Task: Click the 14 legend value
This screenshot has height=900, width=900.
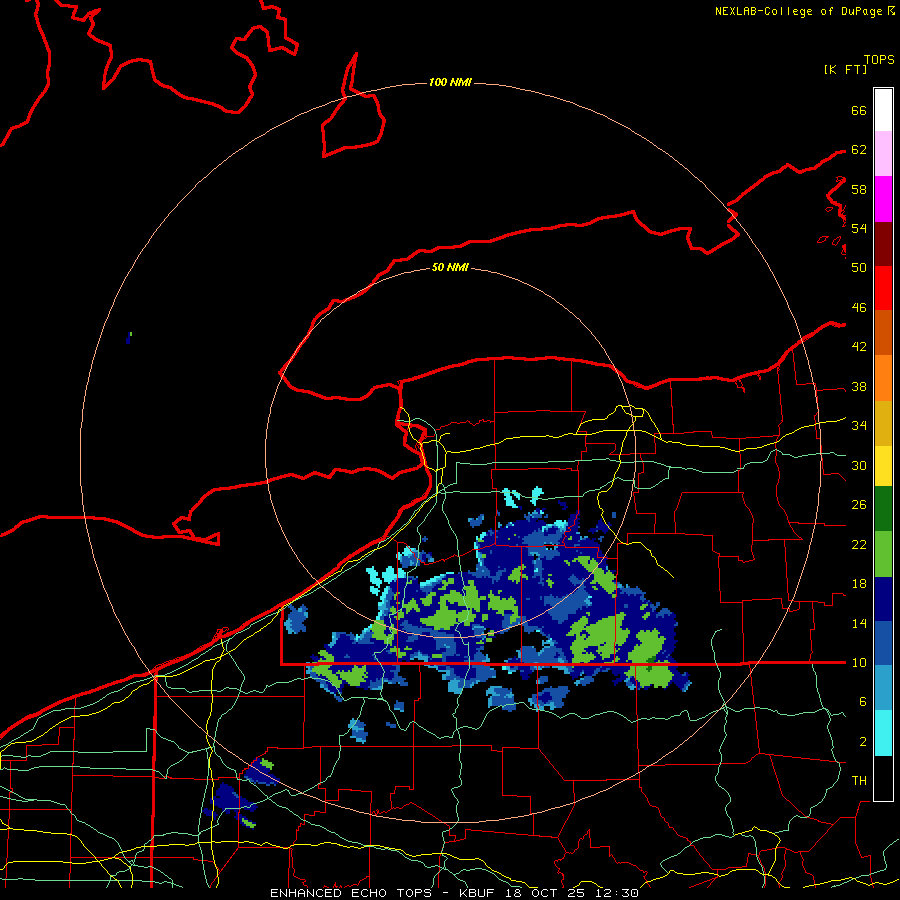Action: (859, 623)
